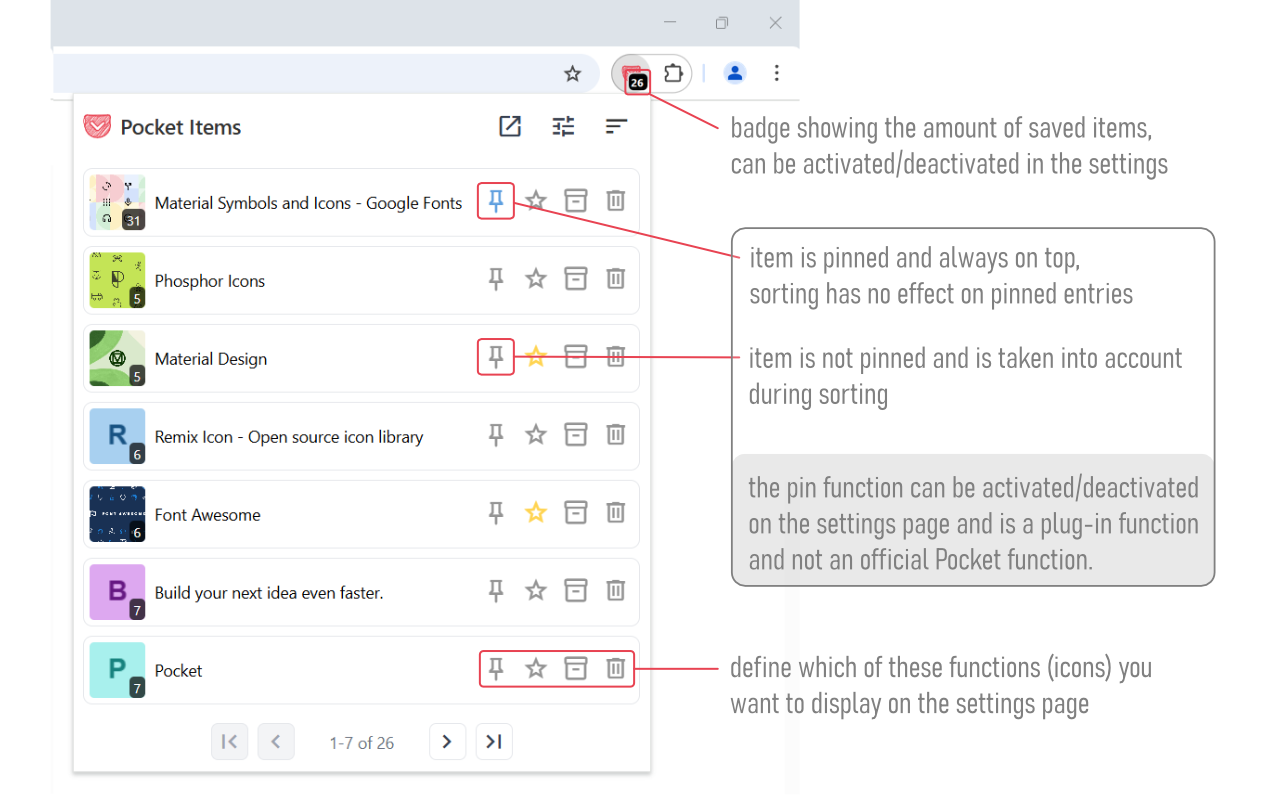Go to the next page of items
This screenshot has height=800, width=1280.
point(447,741)
